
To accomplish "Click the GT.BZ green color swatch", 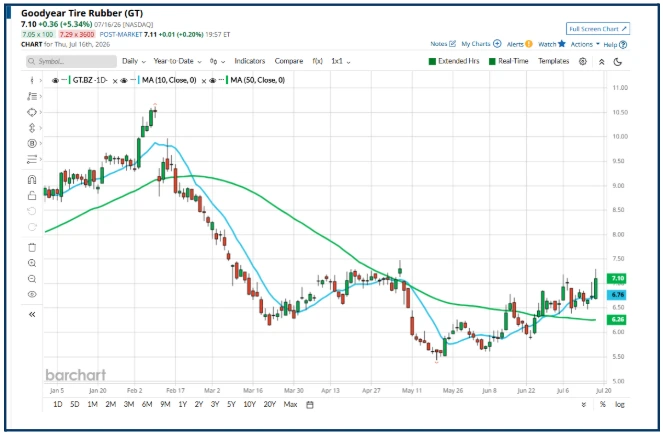I will [69, 80].
